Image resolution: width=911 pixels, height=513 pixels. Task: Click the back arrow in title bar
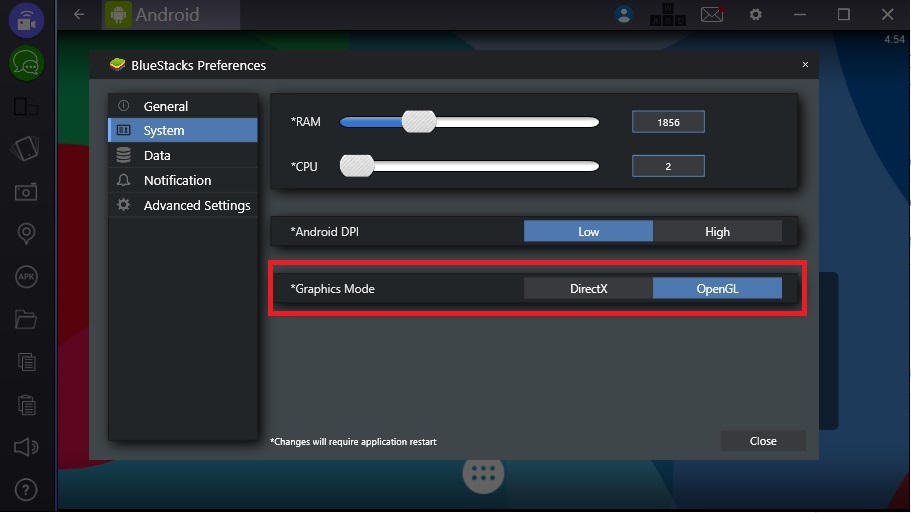[79, 15]
